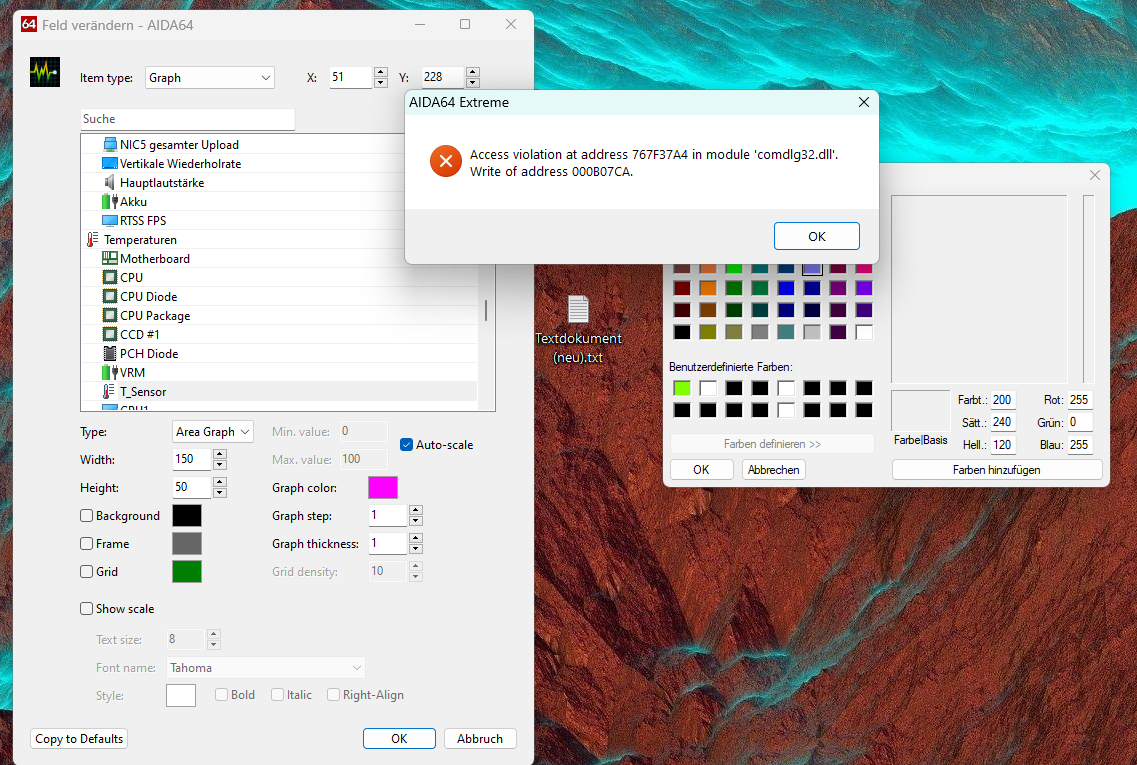The width and height of the screenshot is (1137, 765).
Task: Click Abbrechen in the color picker dialog
Action: pyautogui.click(x=774, y=470)
